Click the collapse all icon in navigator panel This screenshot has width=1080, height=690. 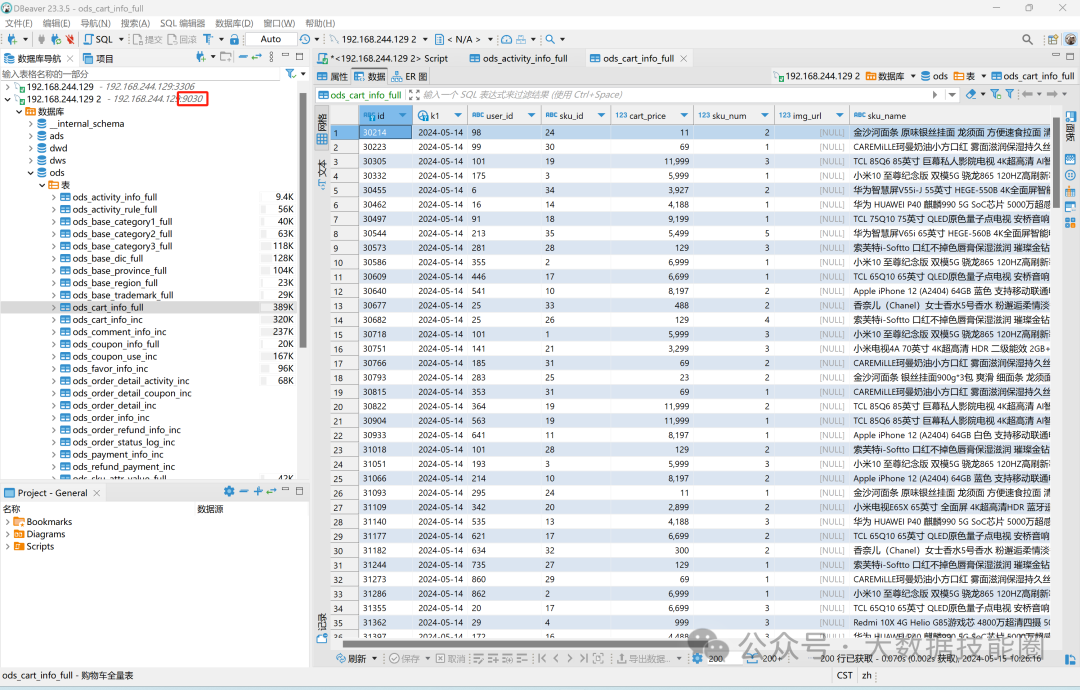point(242,57)
